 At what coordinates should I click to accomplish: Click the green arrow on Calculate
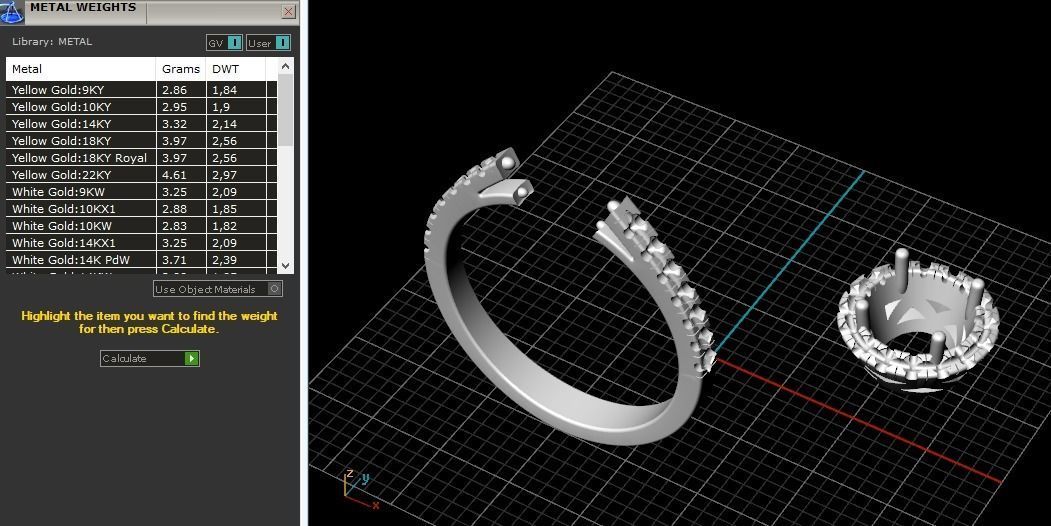(192, 358)
